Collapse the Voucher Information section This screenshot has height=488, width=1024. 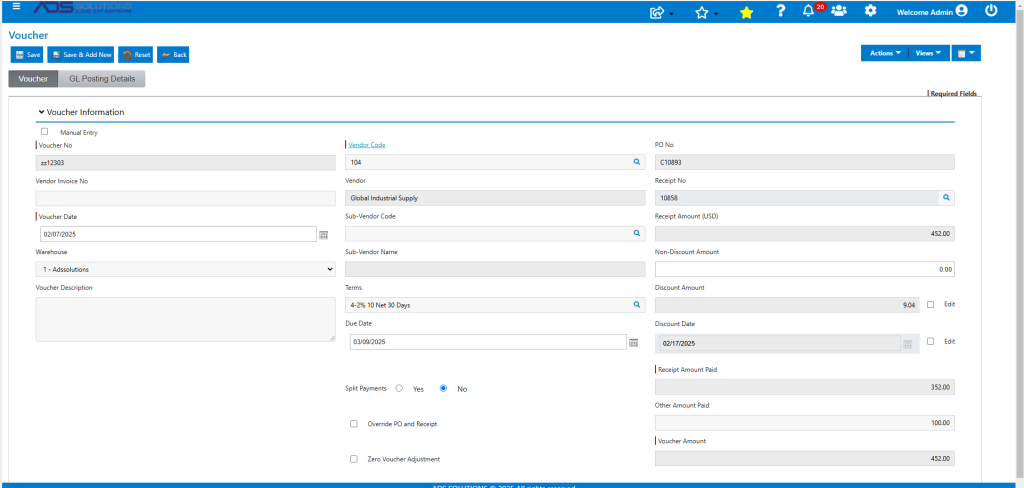tap(42, 112)
